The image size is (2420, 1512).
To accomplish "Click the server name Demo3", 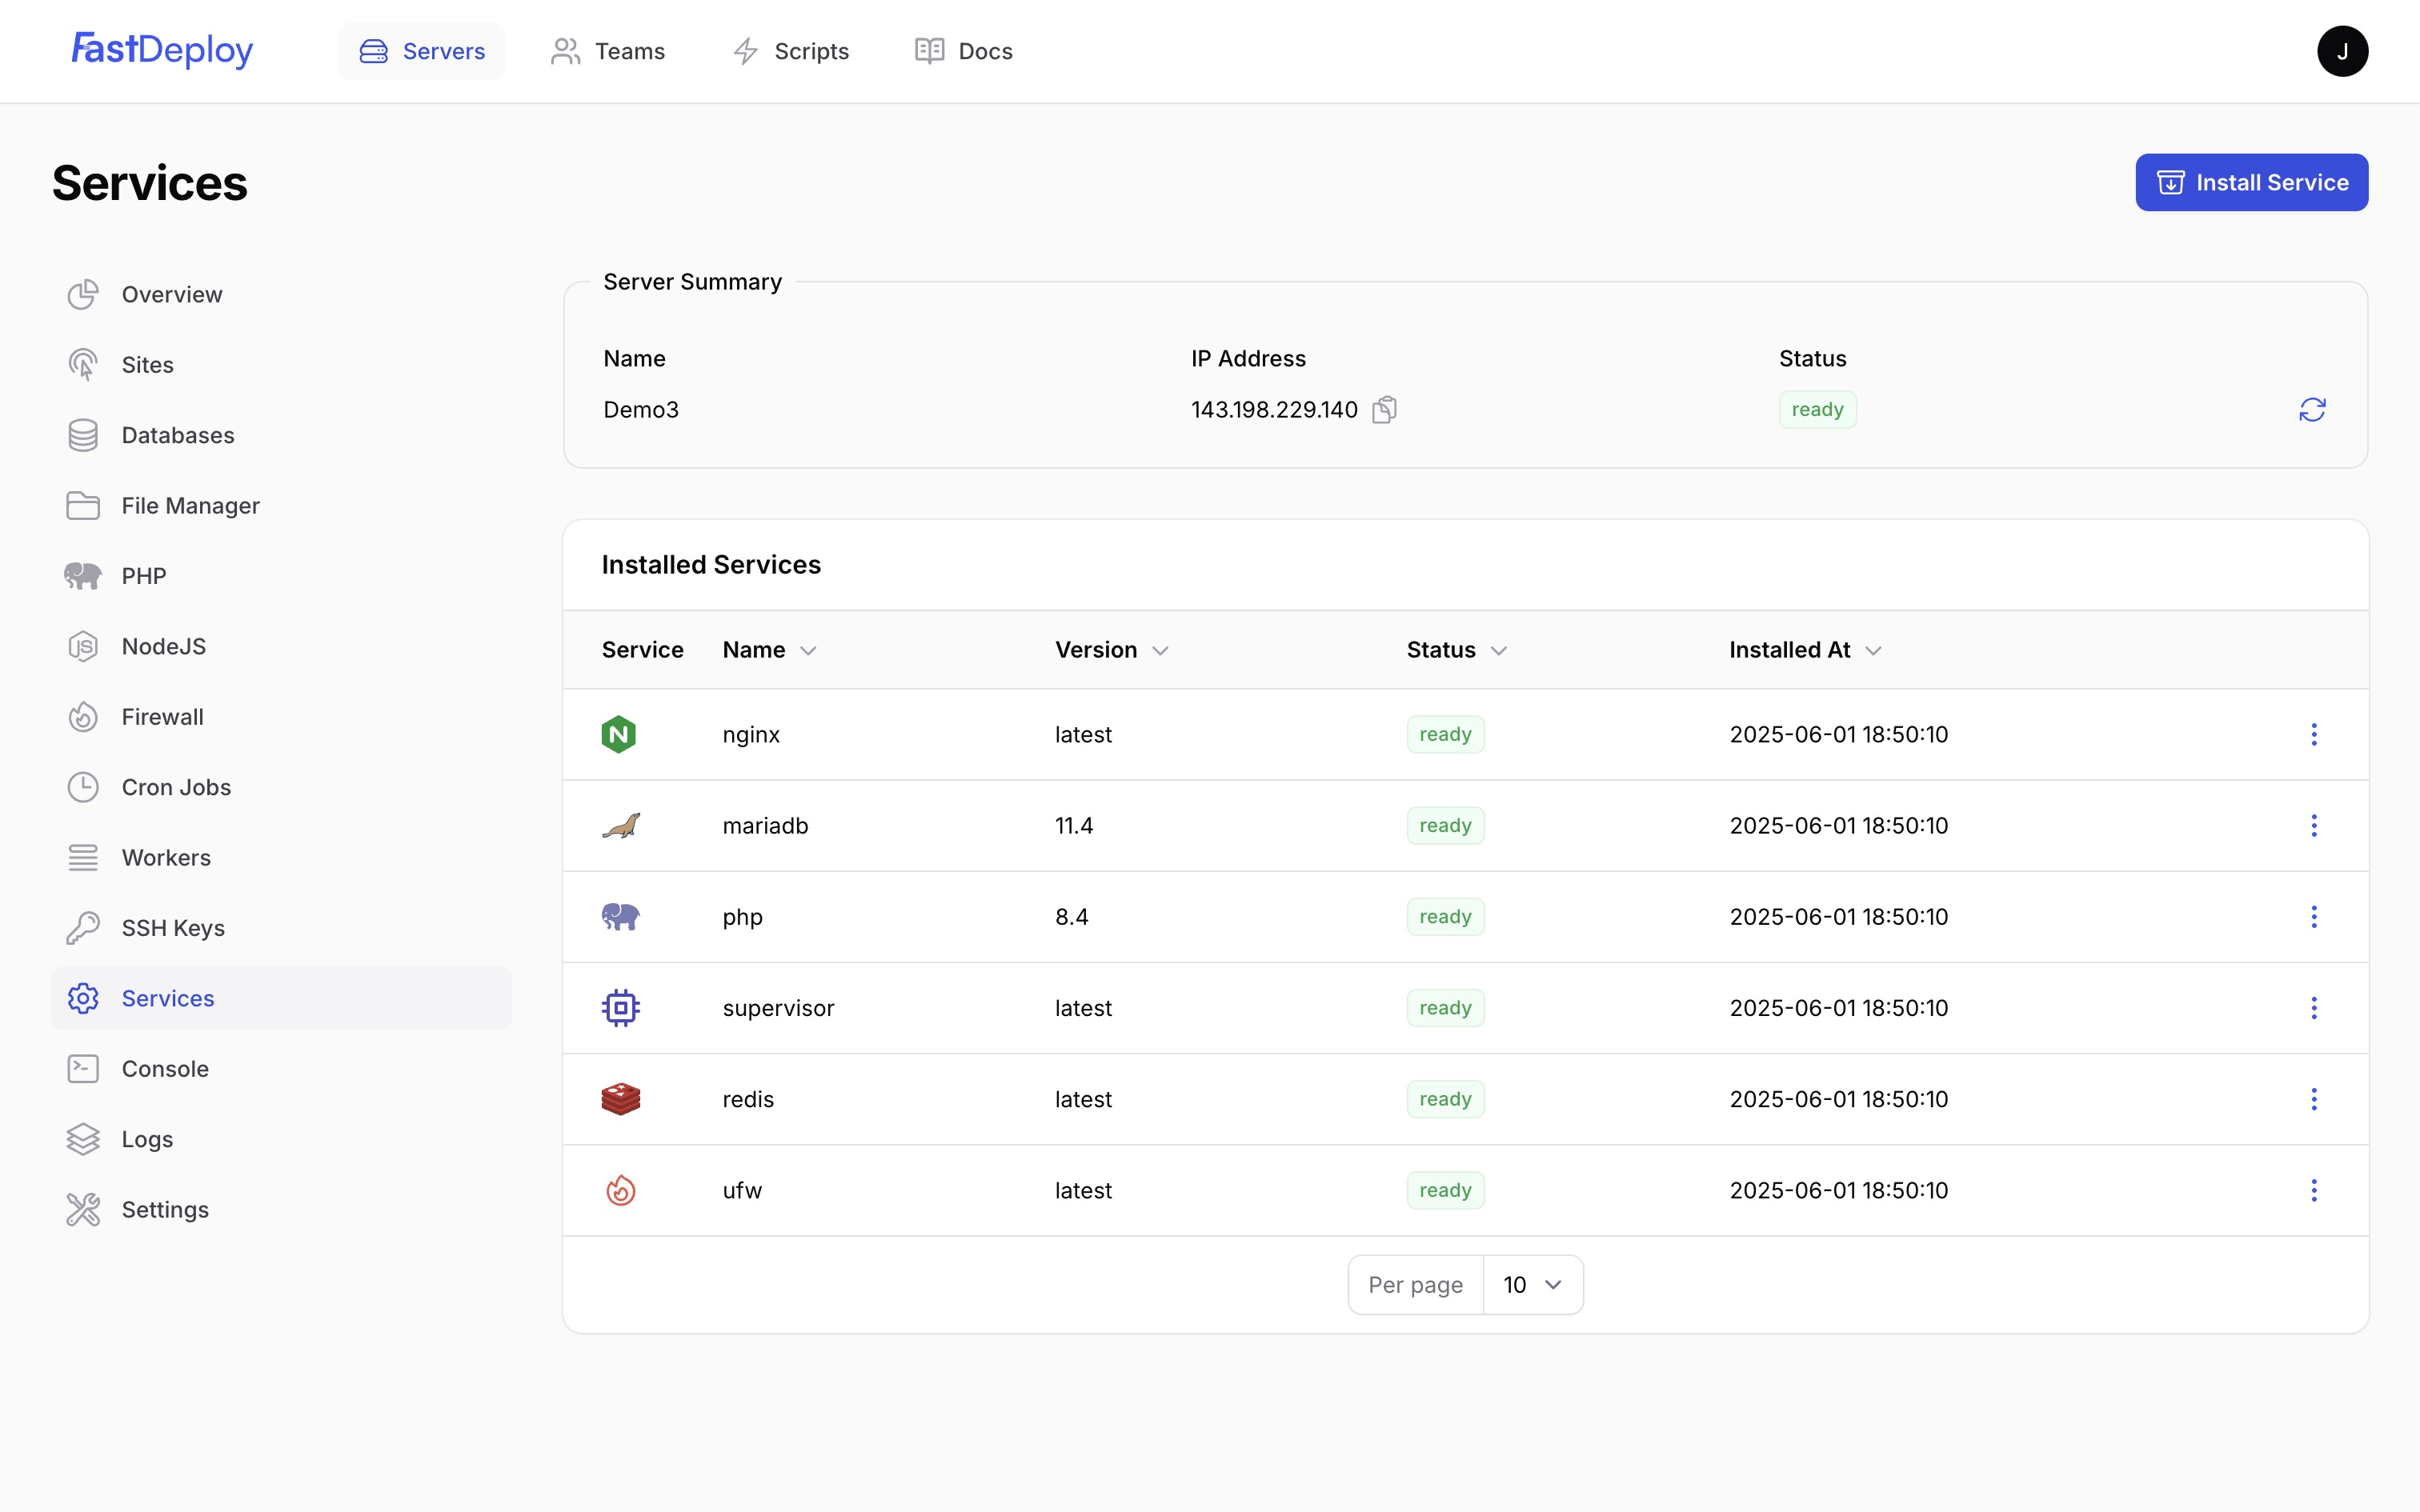I will pos(641,410).
